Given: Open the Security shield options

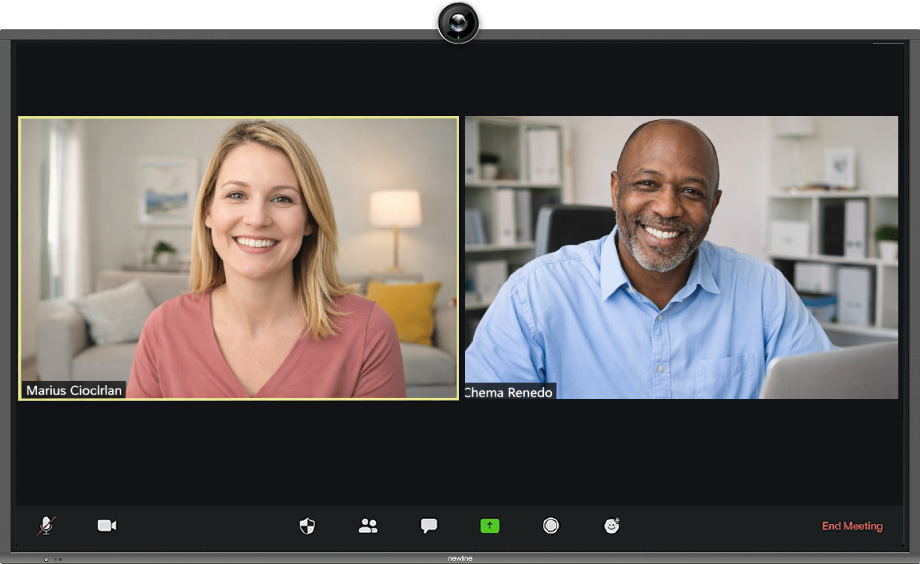Looking at the screenshot, I should point(307,526).
